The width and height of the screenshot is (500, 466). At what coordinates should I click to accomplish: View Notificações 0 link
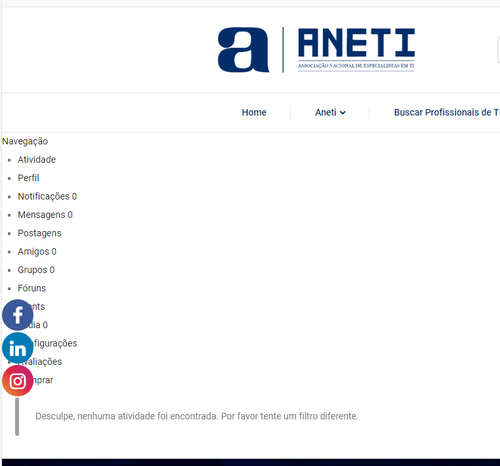[47, 196]
